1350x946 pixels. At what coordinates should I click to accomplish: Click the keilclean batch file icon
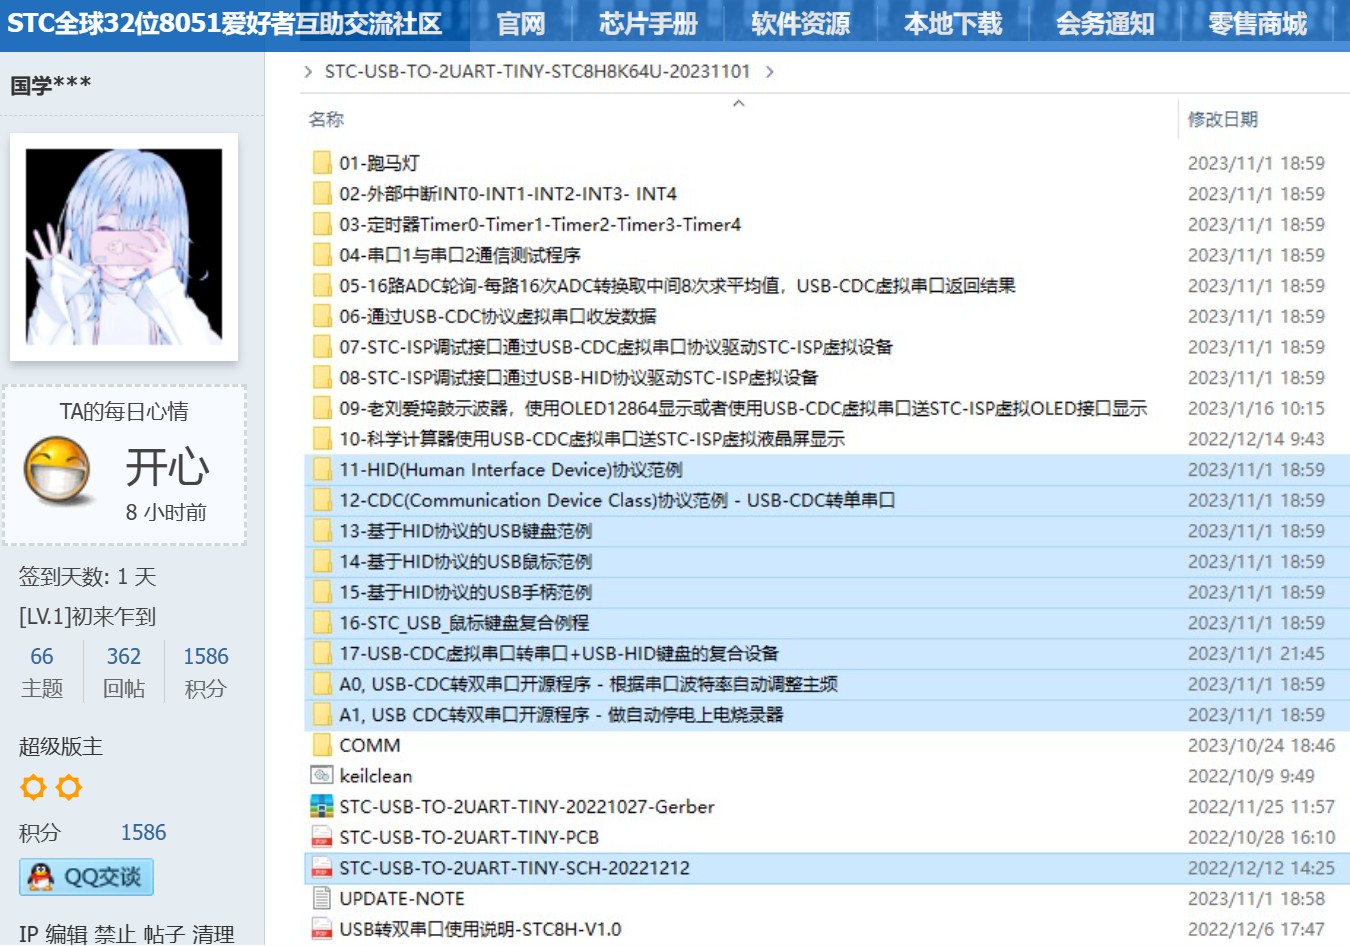click(x=322, y=776)
